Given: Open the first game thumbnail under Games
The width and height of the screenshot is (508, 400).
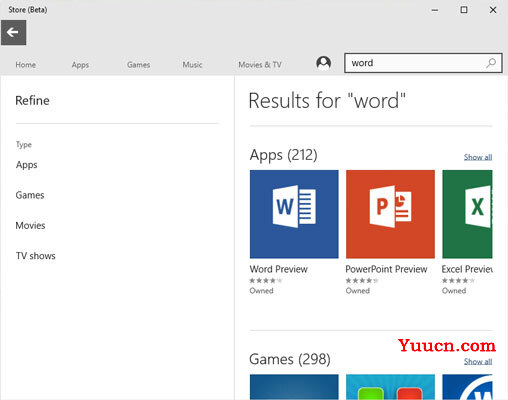Looking at the screenshot, I should (294, 387).
